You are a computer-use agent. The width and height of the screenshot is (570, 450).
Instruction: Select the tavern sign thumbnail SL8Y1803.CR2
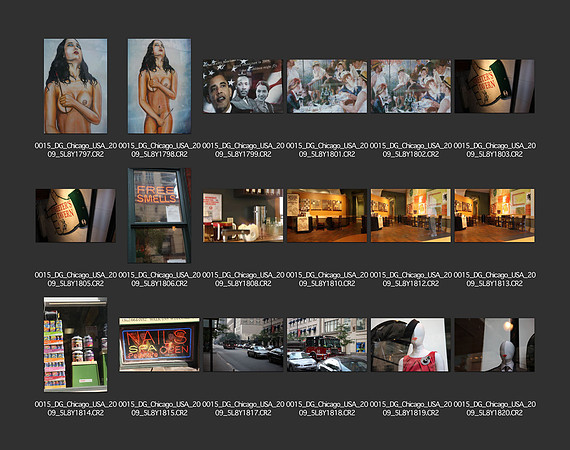coord(494,86)
